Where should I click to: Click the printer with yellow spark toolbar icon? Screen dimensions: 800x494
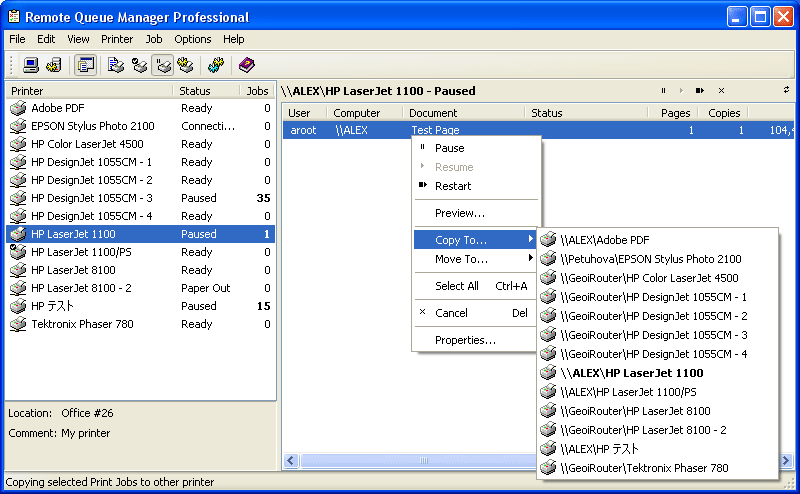tap(185, 65)
